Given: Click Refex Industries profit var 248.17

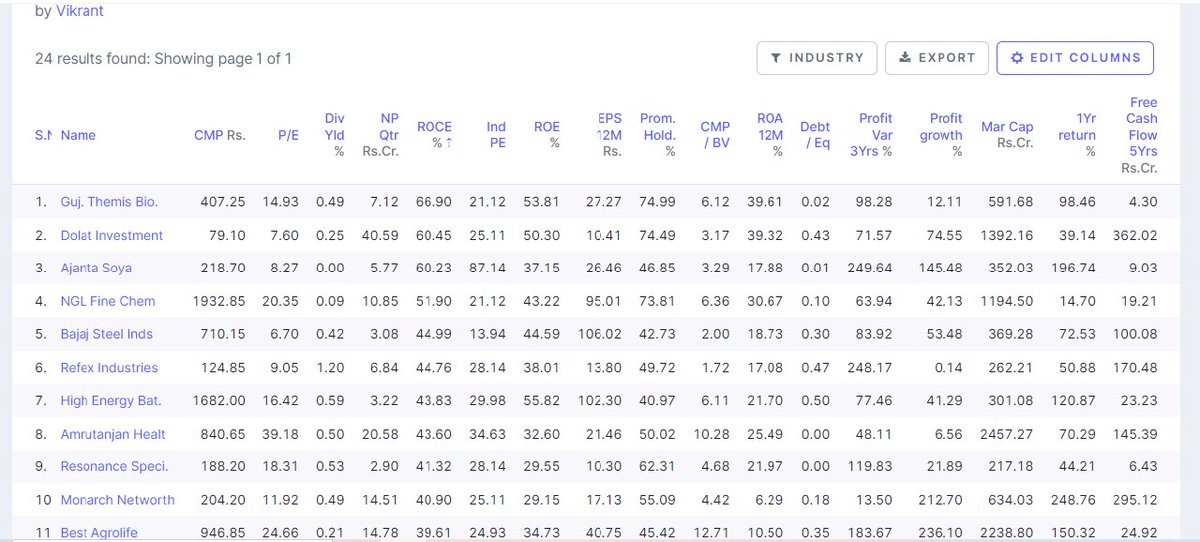Looking at the screenshot, I should (x=870, y=368).
